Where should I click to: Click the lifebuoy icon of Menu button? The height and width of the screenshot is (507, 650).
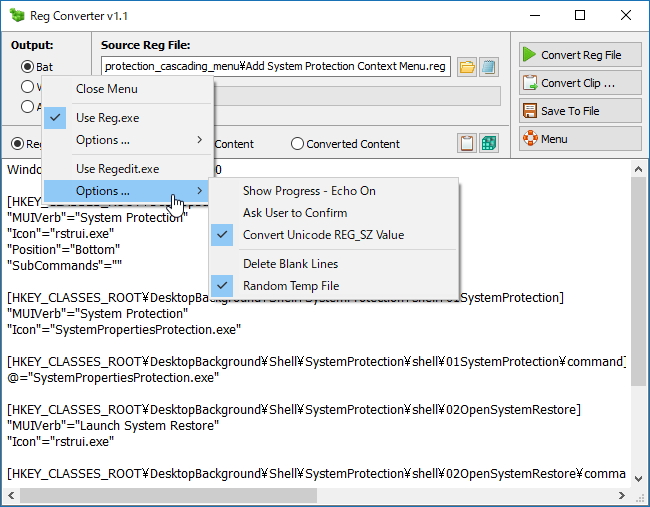point(530,138)
